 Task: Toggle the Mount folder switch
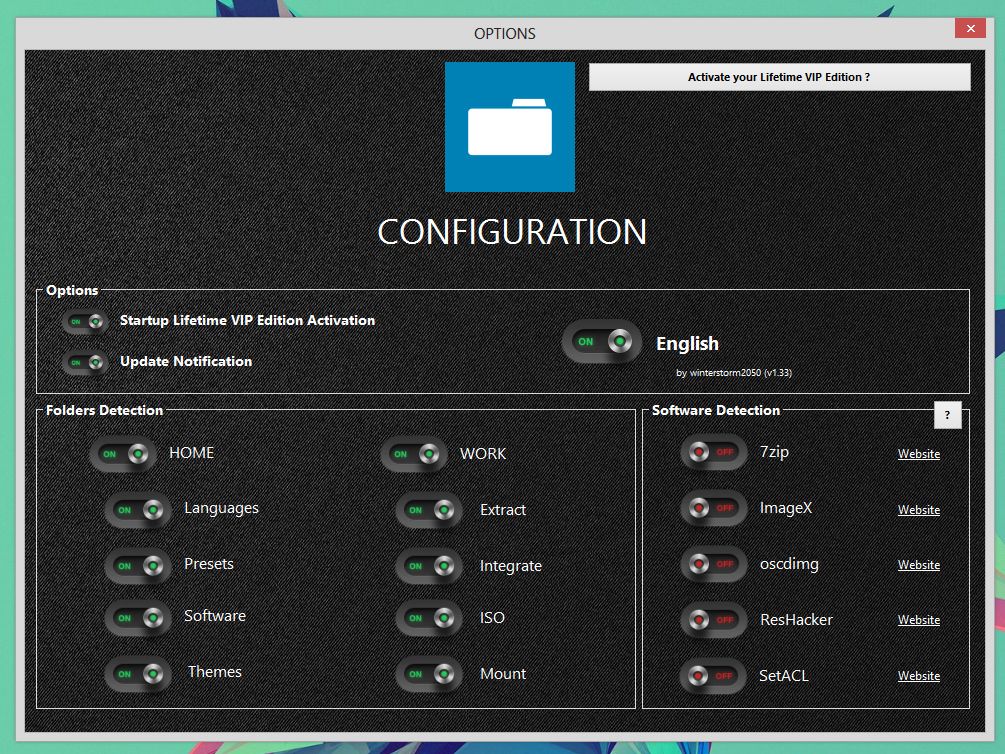coord(429,674)
